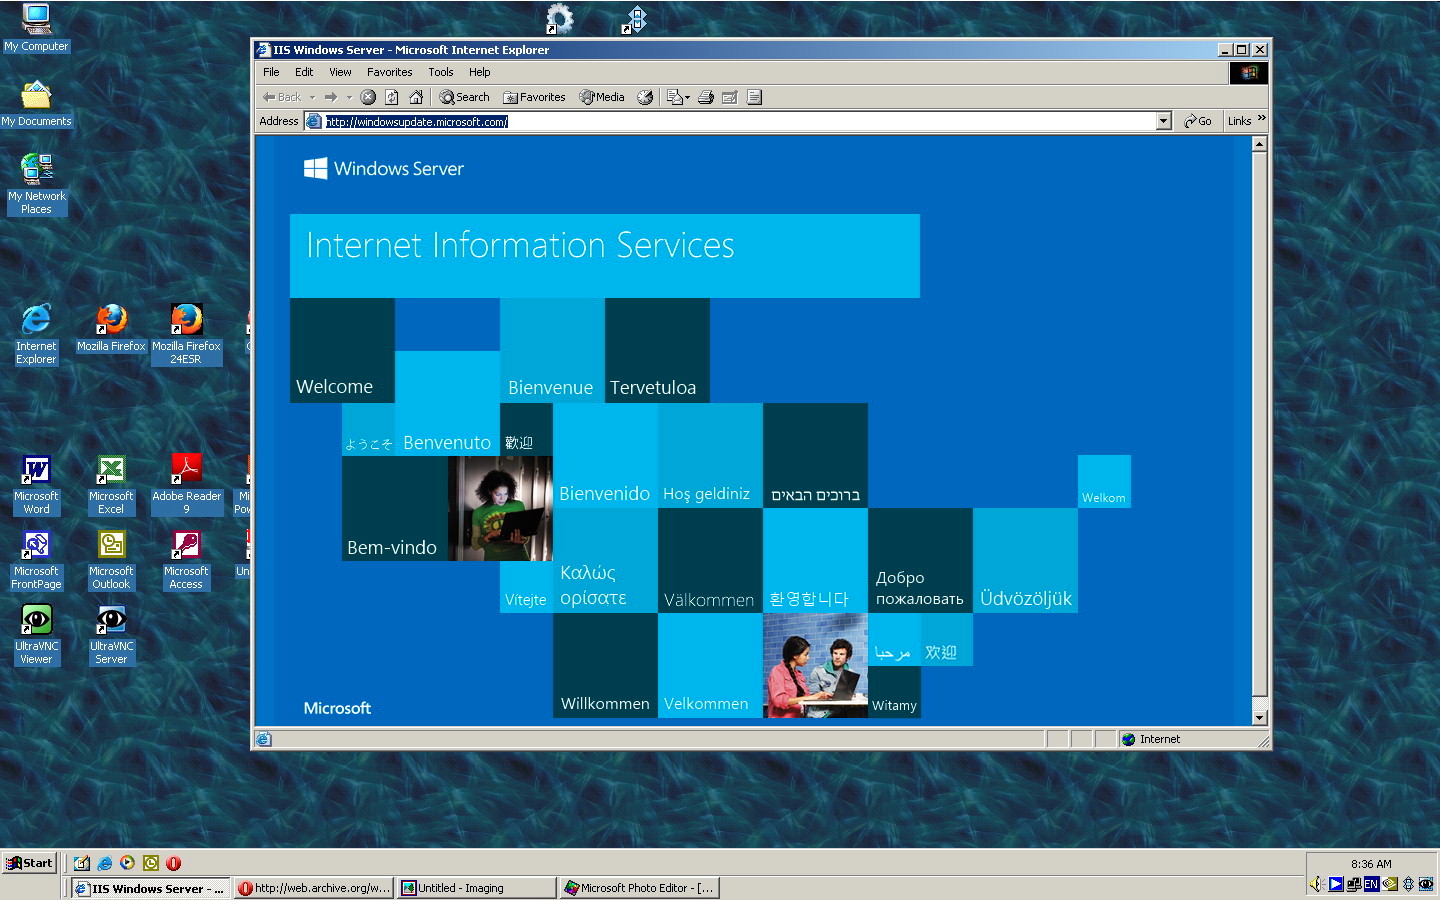The image size is (1440, 900).
Task: Select Microsoft Excel desktop shortcut
Action: click(111, 485)
